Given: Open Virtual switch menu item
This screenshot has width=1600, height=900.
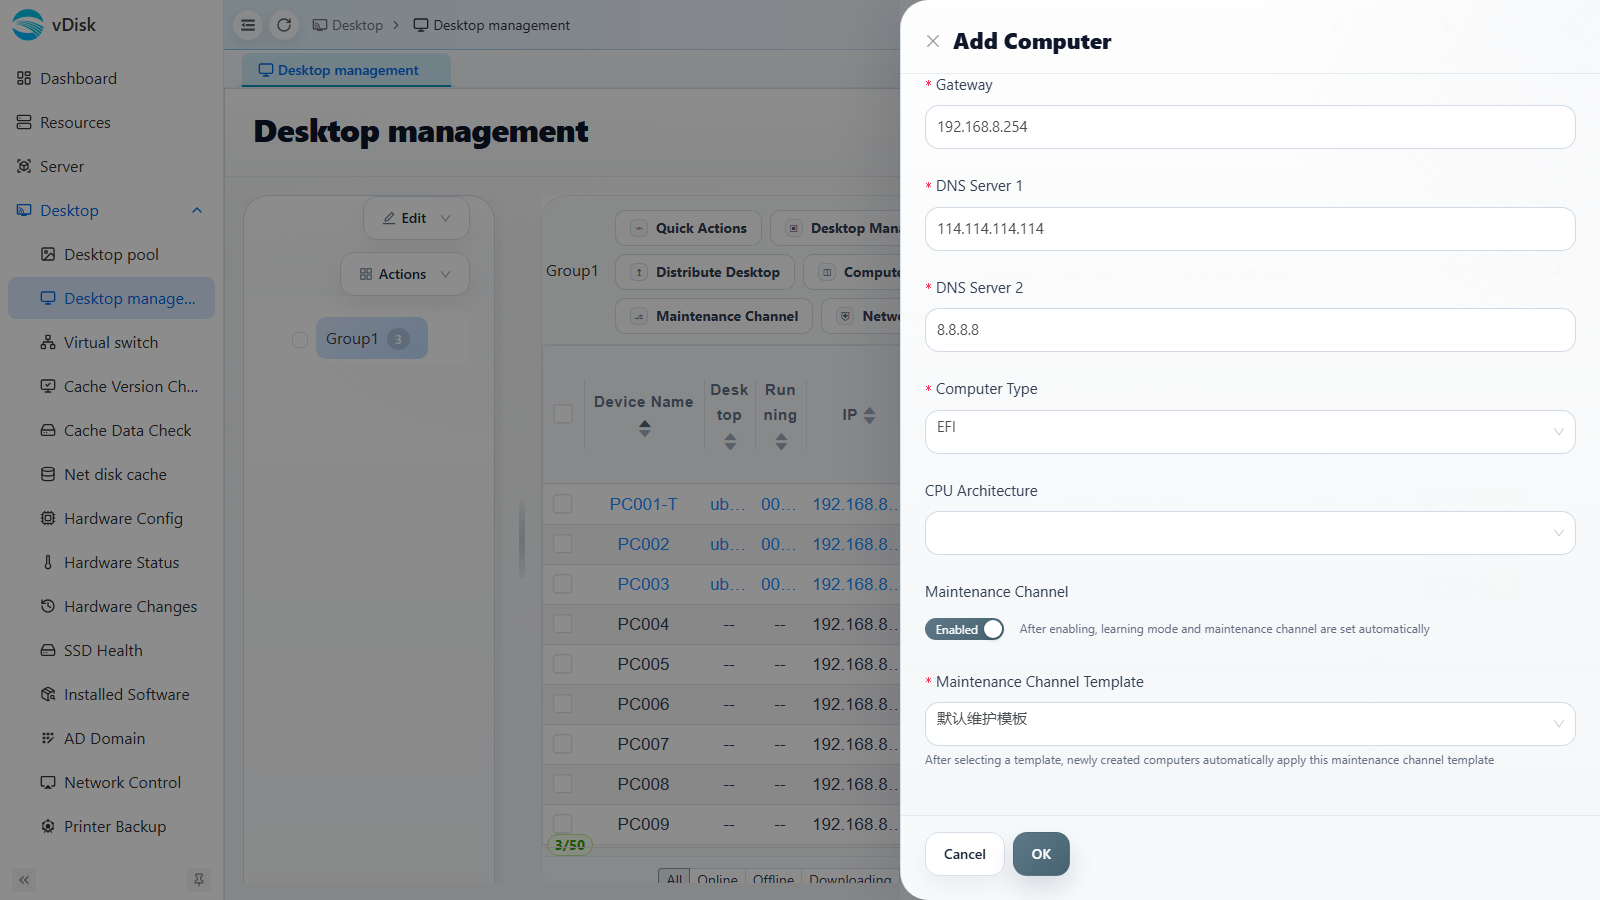Looking at the screenshot, I should (111, 342).
